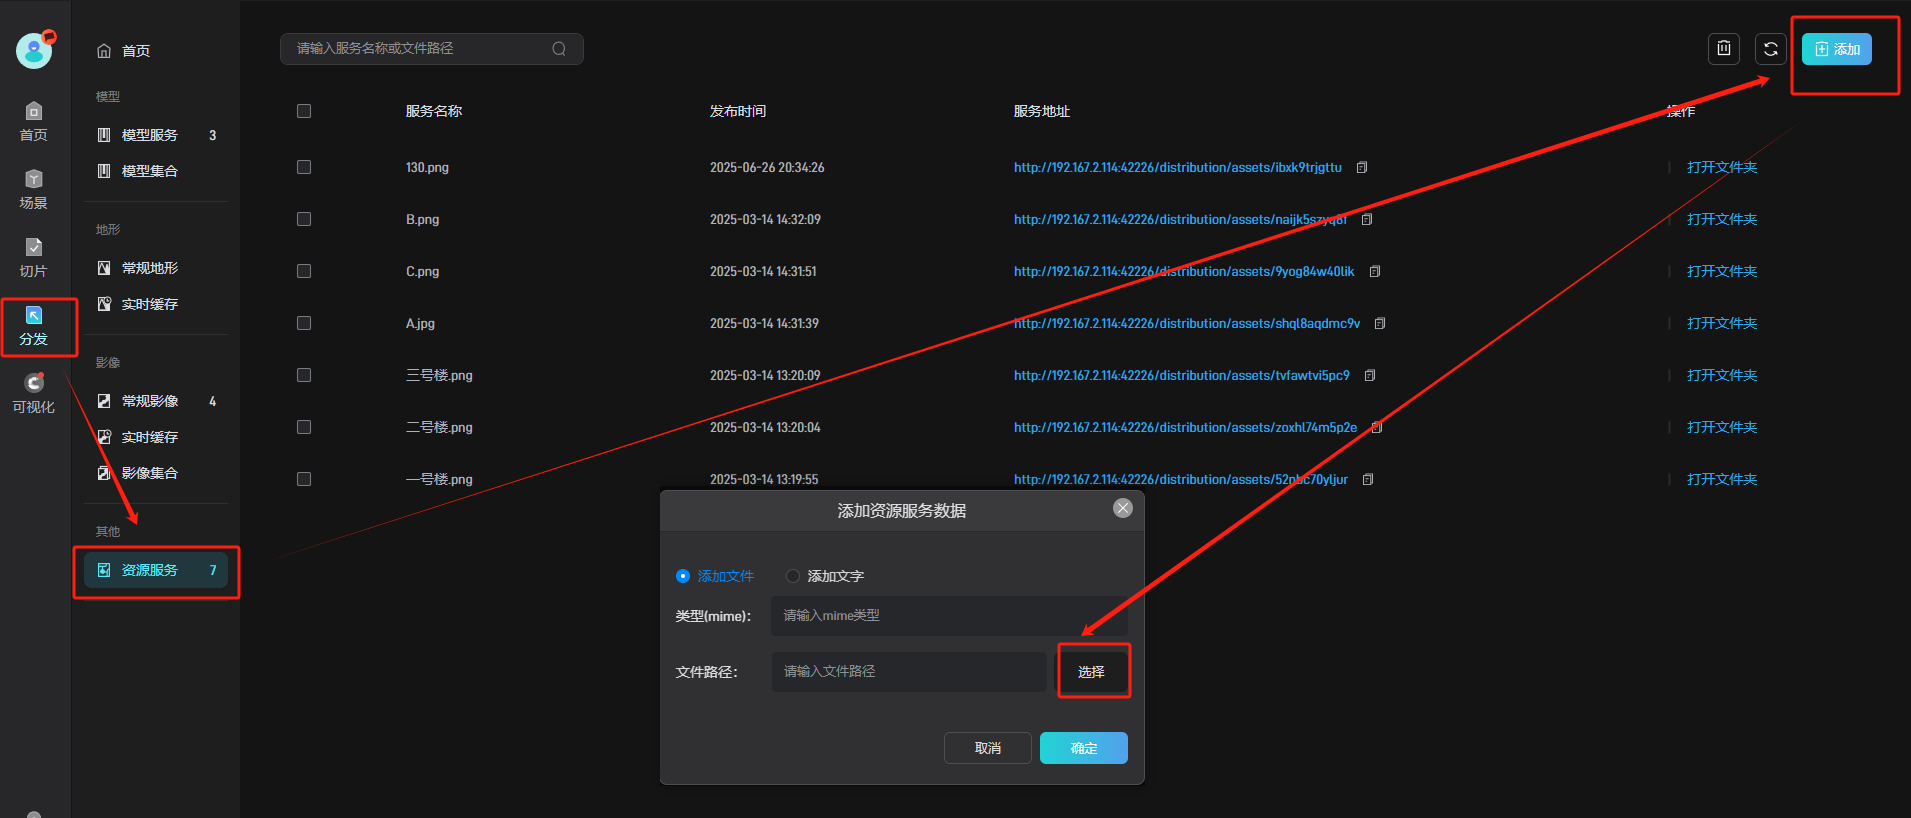Viewport: 1911px width, 818px height.
Task: Check the 一号楼.png row checkbox
Action: pos(304,479)
